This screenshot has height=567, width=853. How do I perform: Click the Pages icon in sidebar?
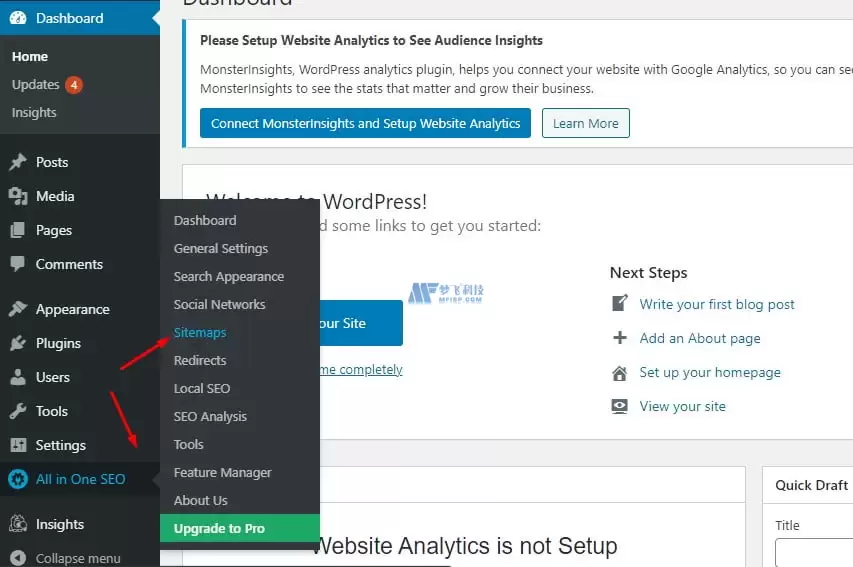pos(18,230)
